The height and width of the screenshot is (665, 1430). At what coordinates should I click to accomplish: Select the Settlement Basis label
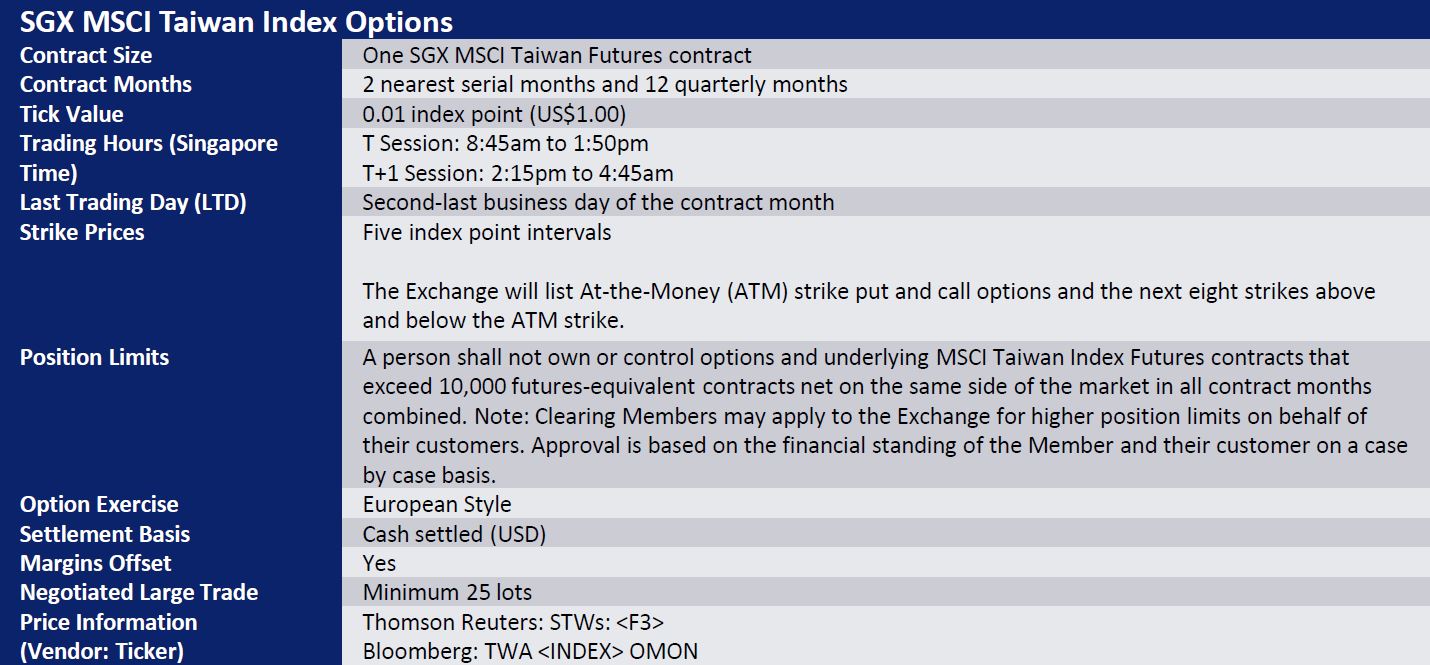[105, 534]
